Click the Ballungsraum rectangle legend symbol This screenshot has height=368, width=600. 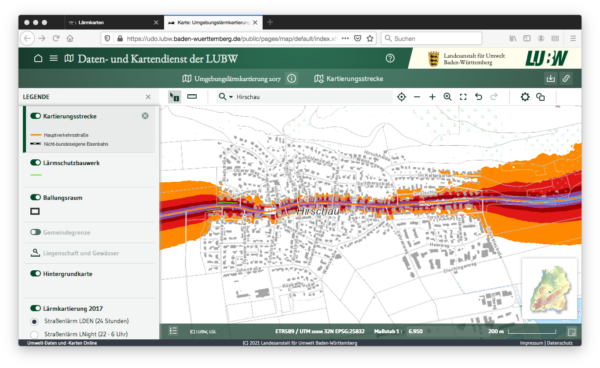(35, 211)
